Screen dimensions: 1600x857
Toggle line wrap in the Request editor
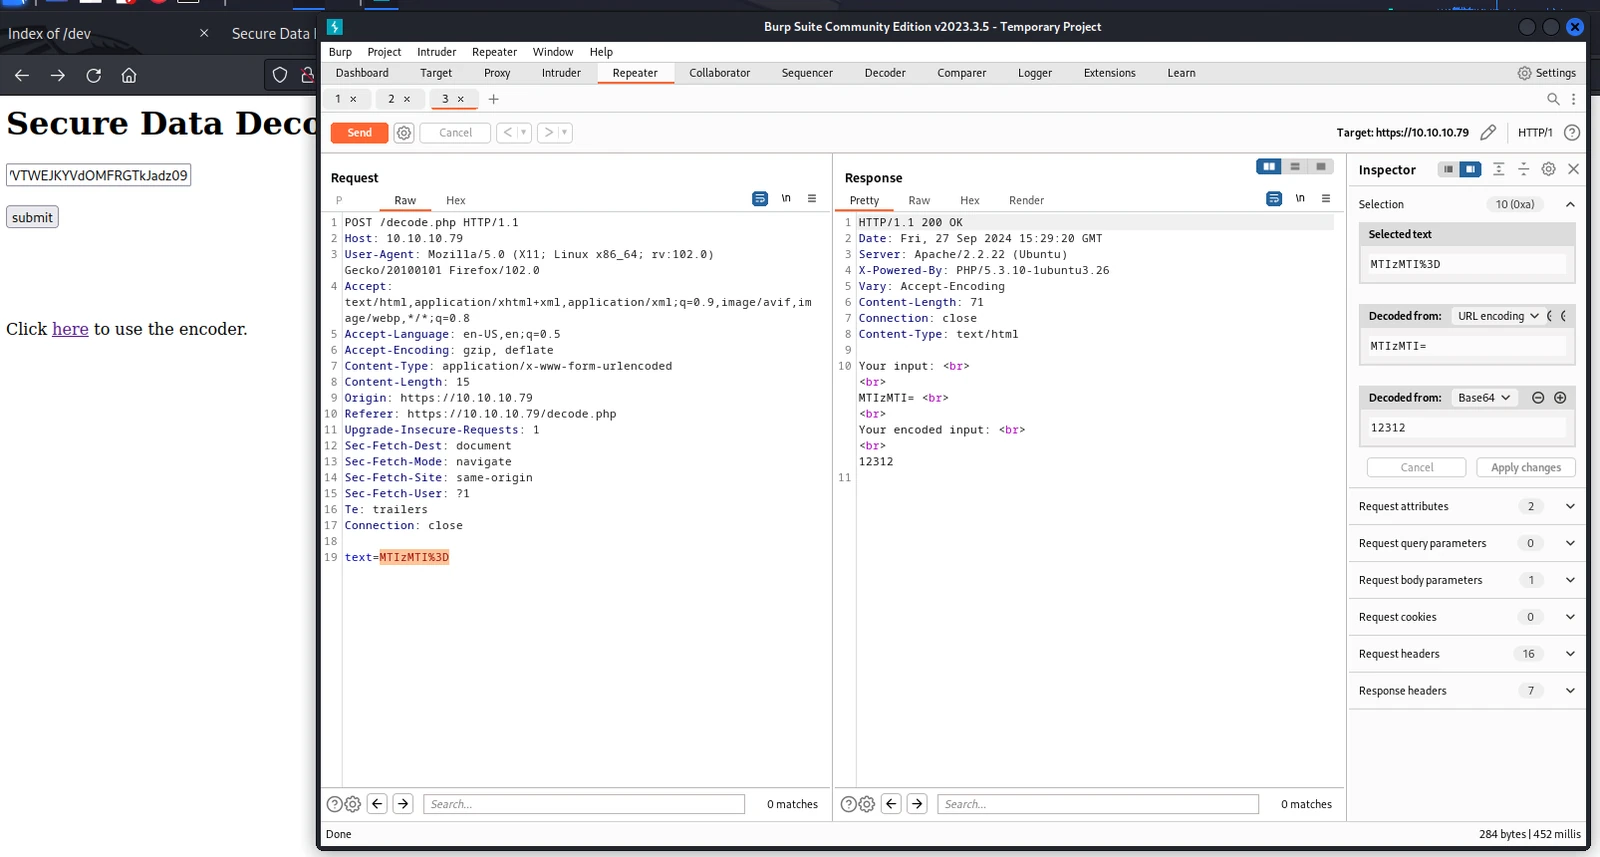(x=760, y=199)
